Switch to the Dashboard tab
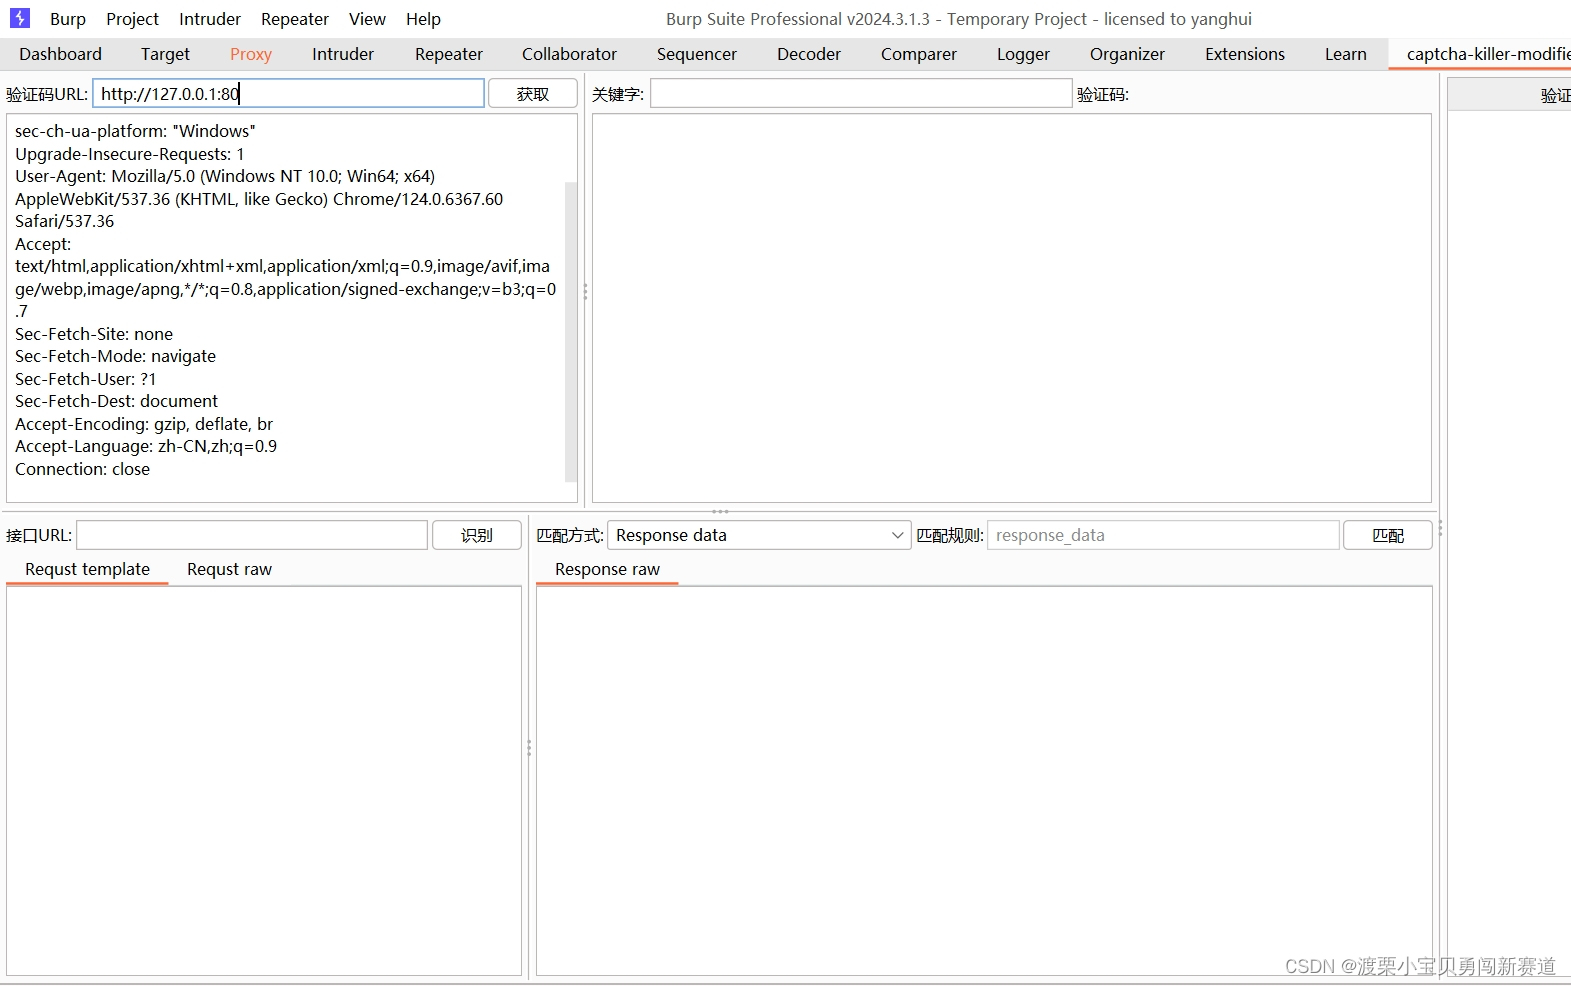Image resolution: width=1571 pixels, height=986 pixels. [x=61, y=54]
